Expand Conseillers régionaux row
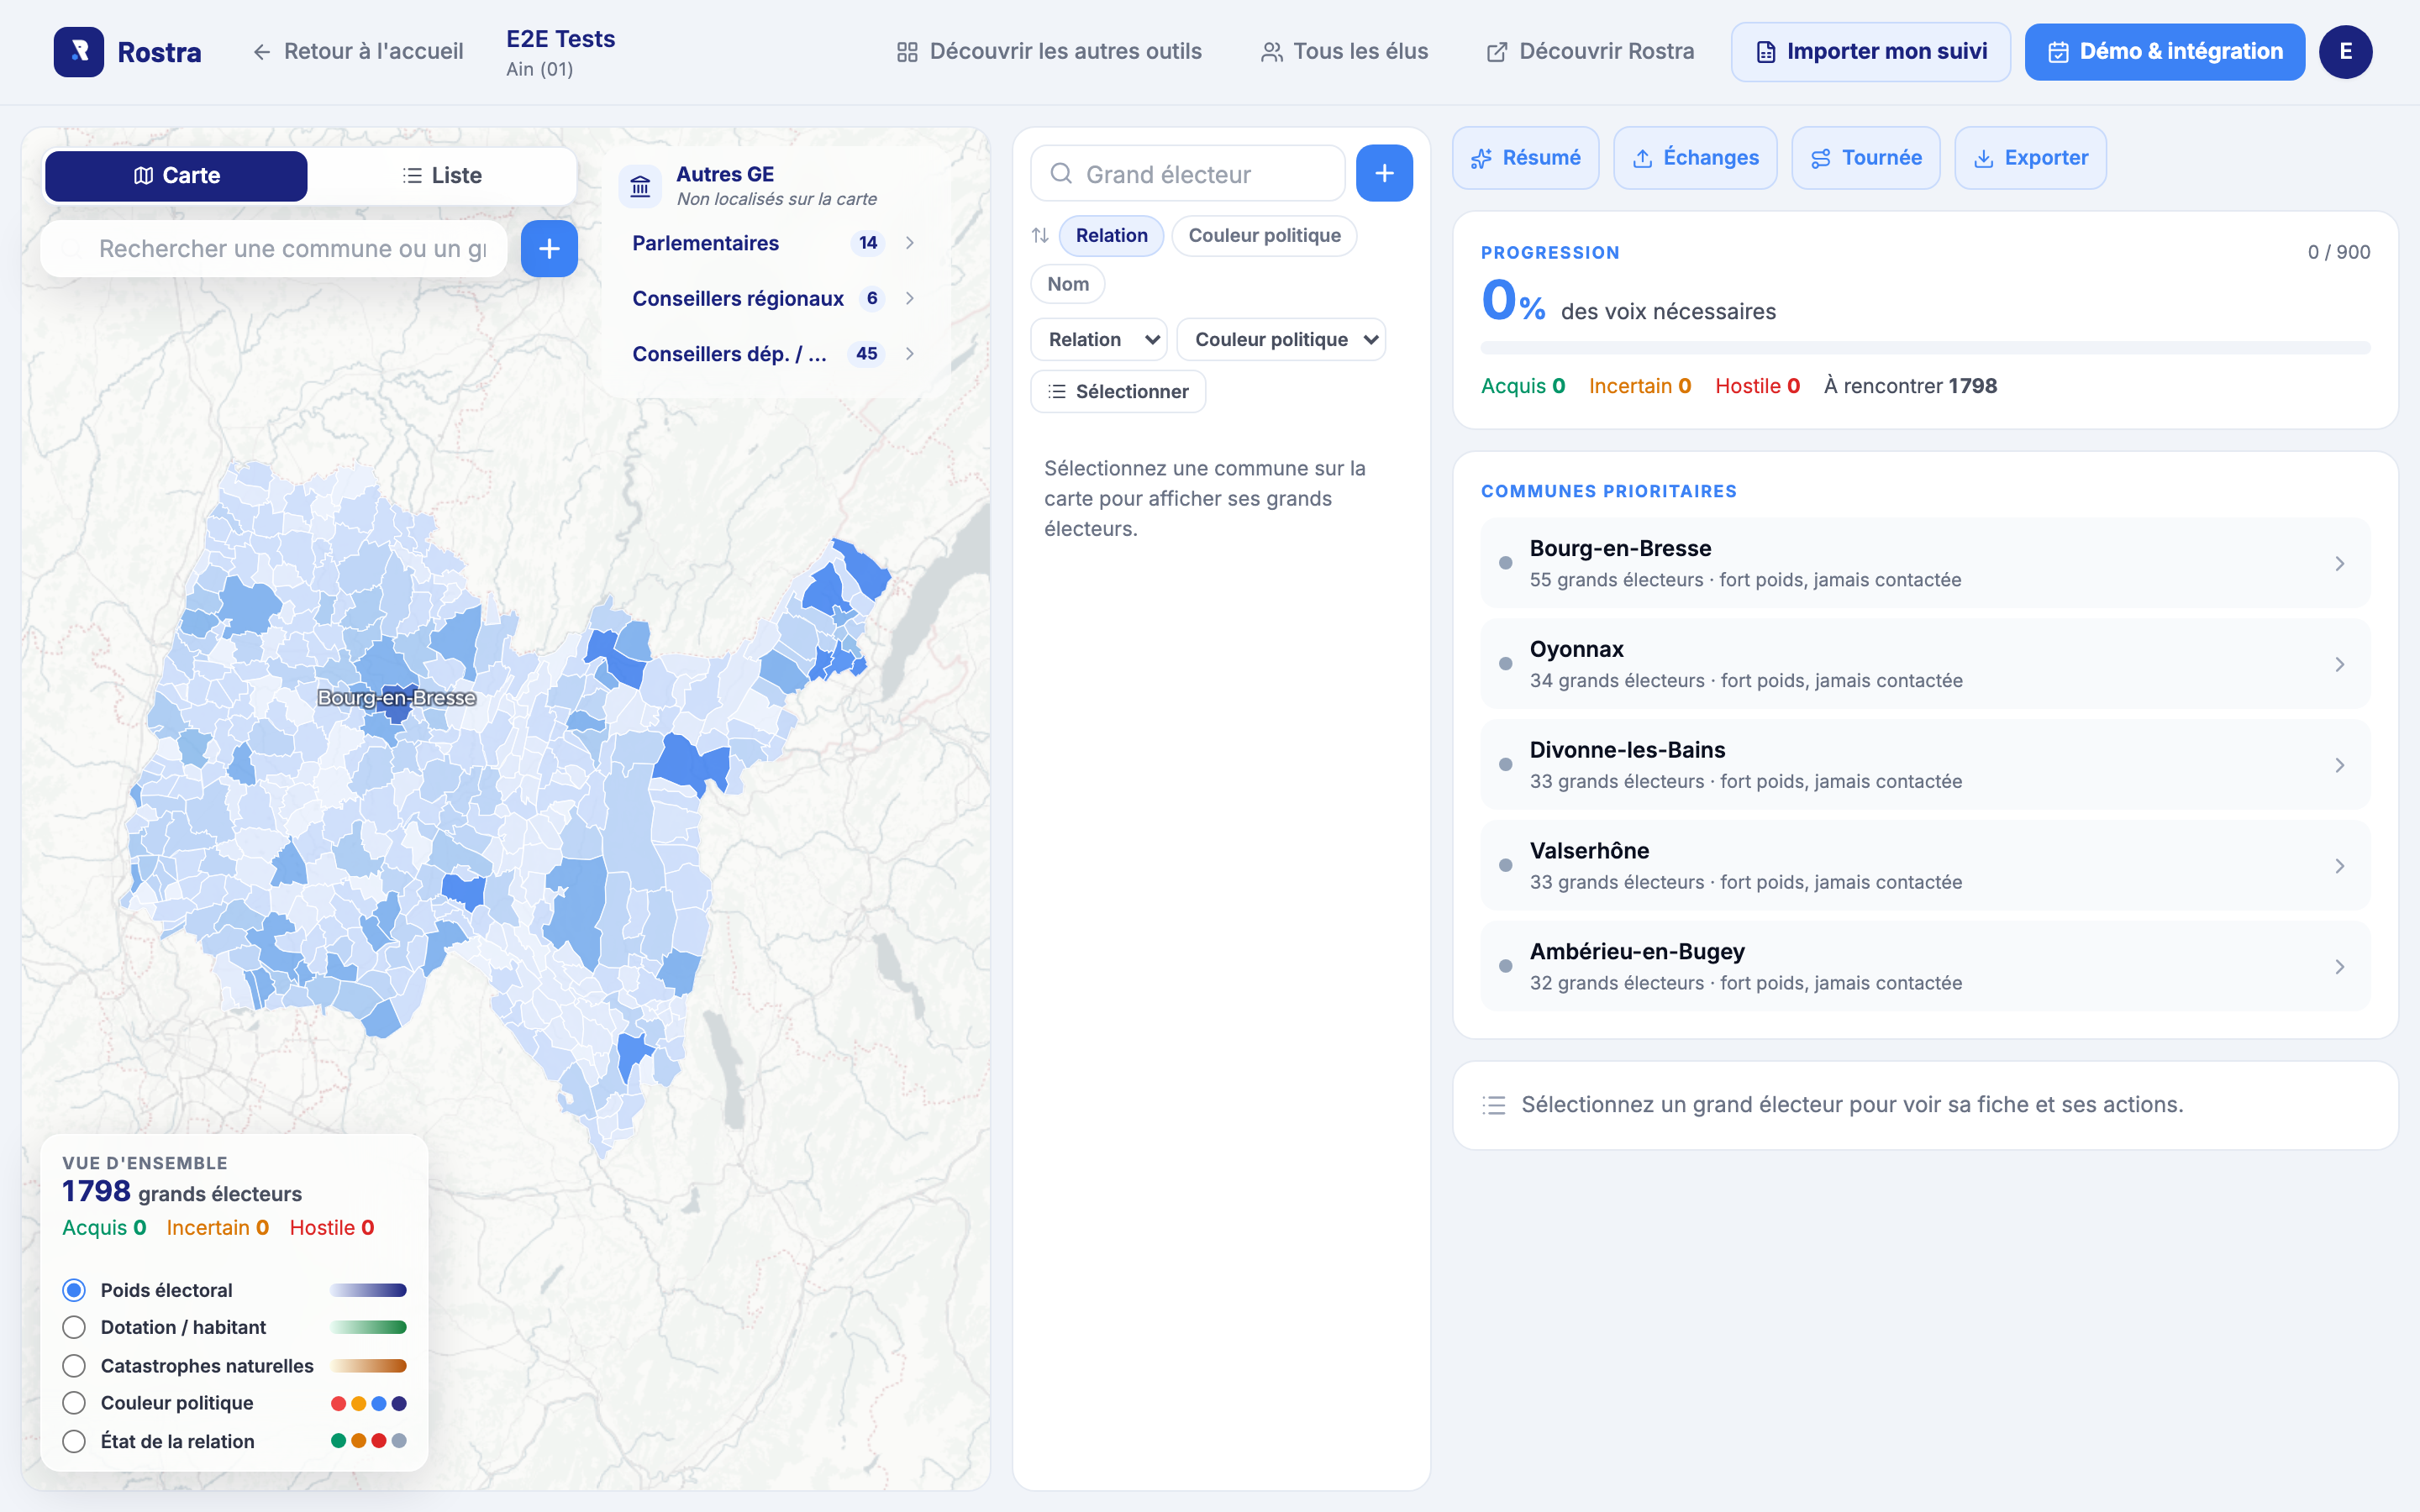 [774, 299]
